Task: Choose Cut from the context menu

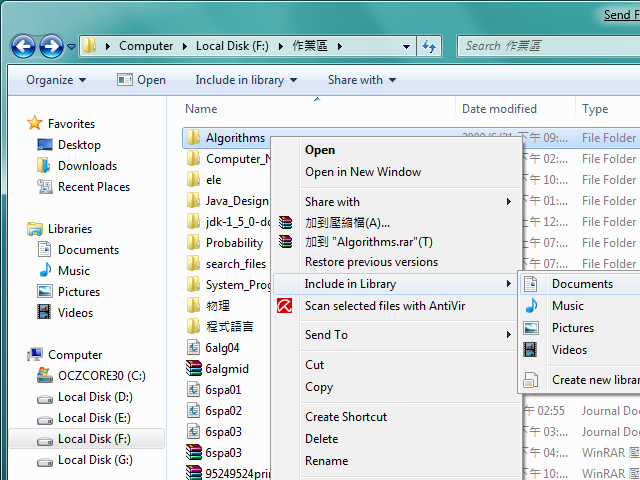Action: pos(314,364)
